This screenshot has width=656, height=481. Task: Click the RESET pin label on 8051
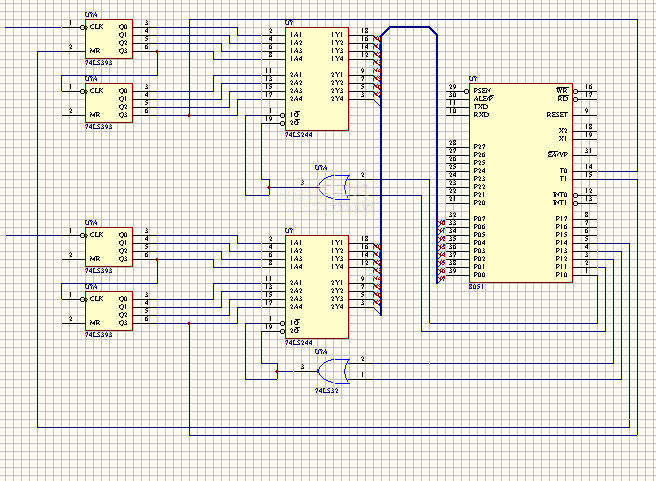pos(558,115)
